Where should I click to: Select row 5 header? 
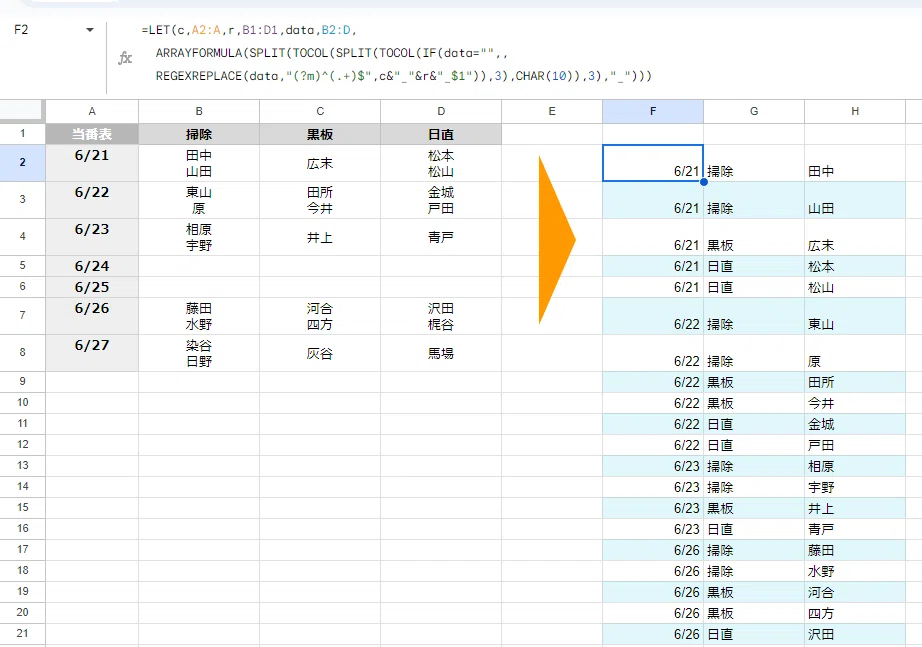coord(22,266)
